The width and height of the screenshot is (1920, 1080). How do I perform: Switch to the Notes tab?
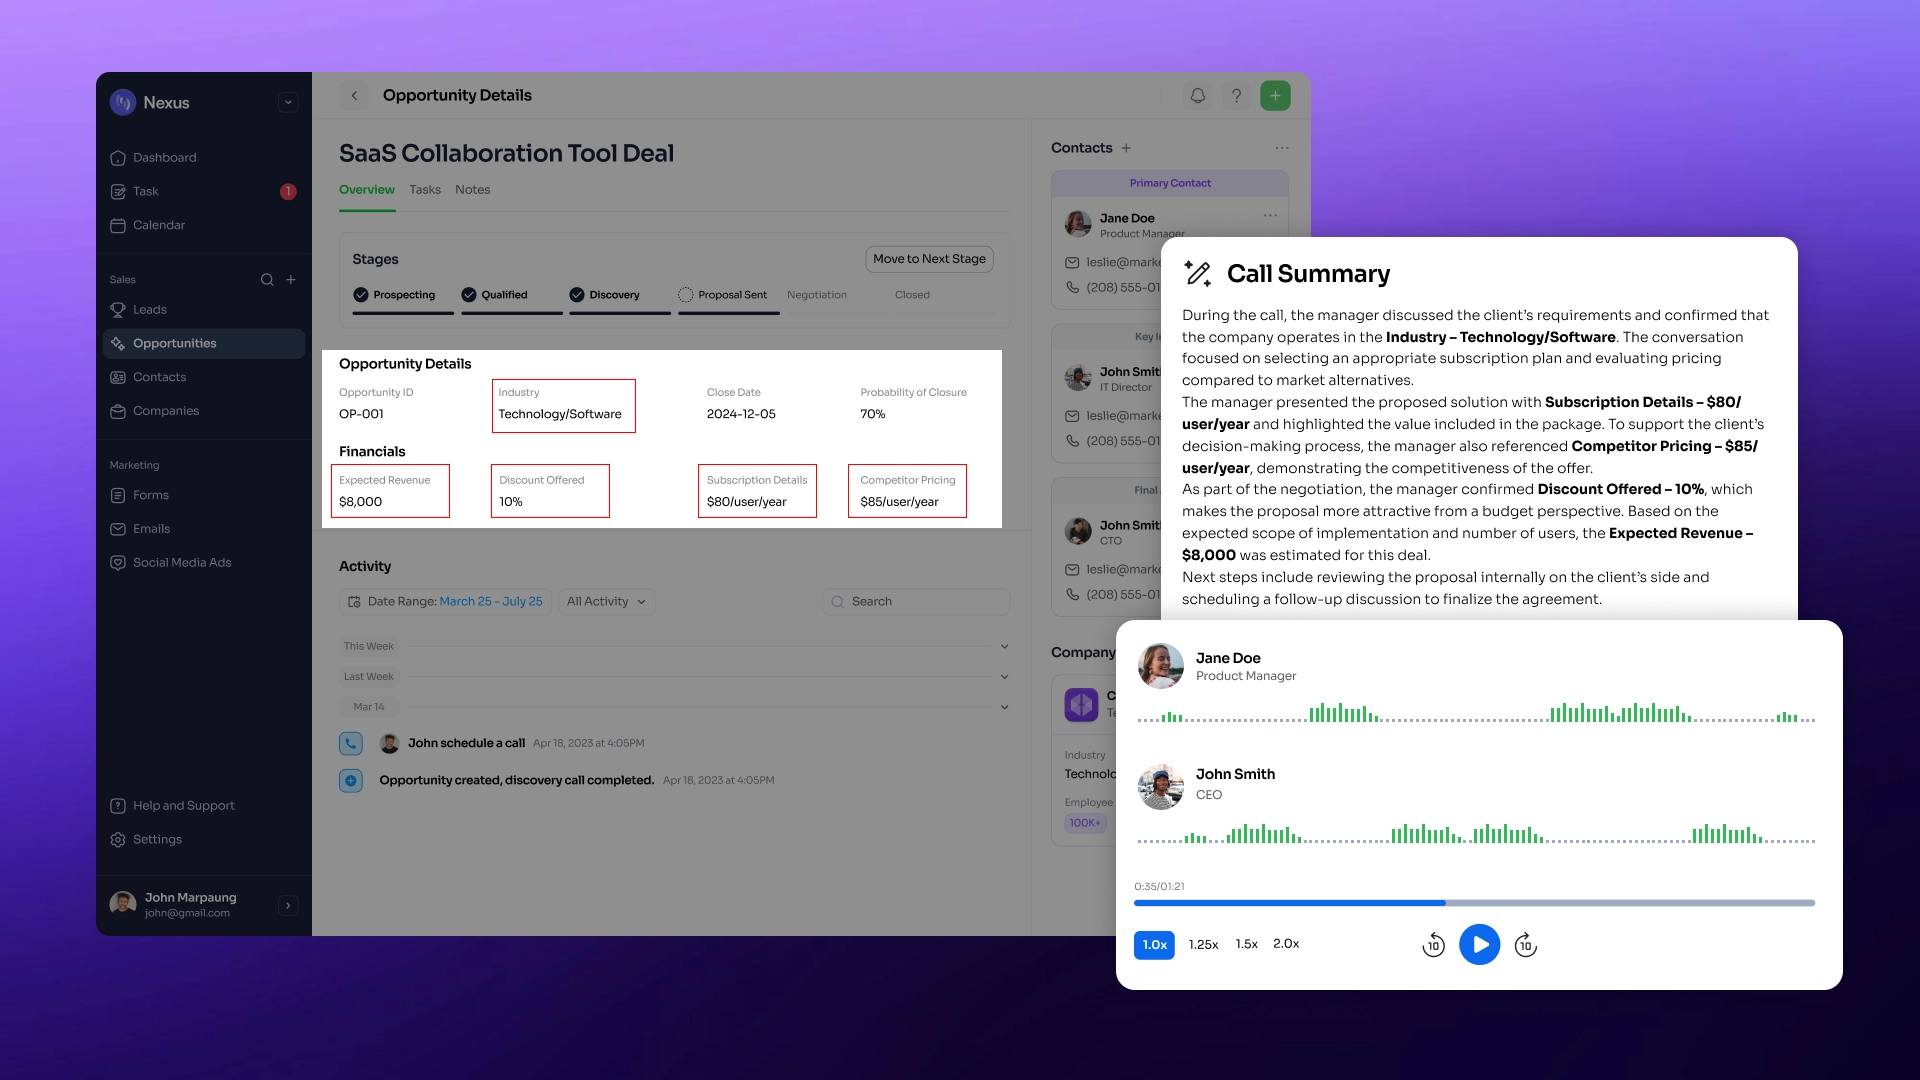pyautogui.click(x=473, y=189)
